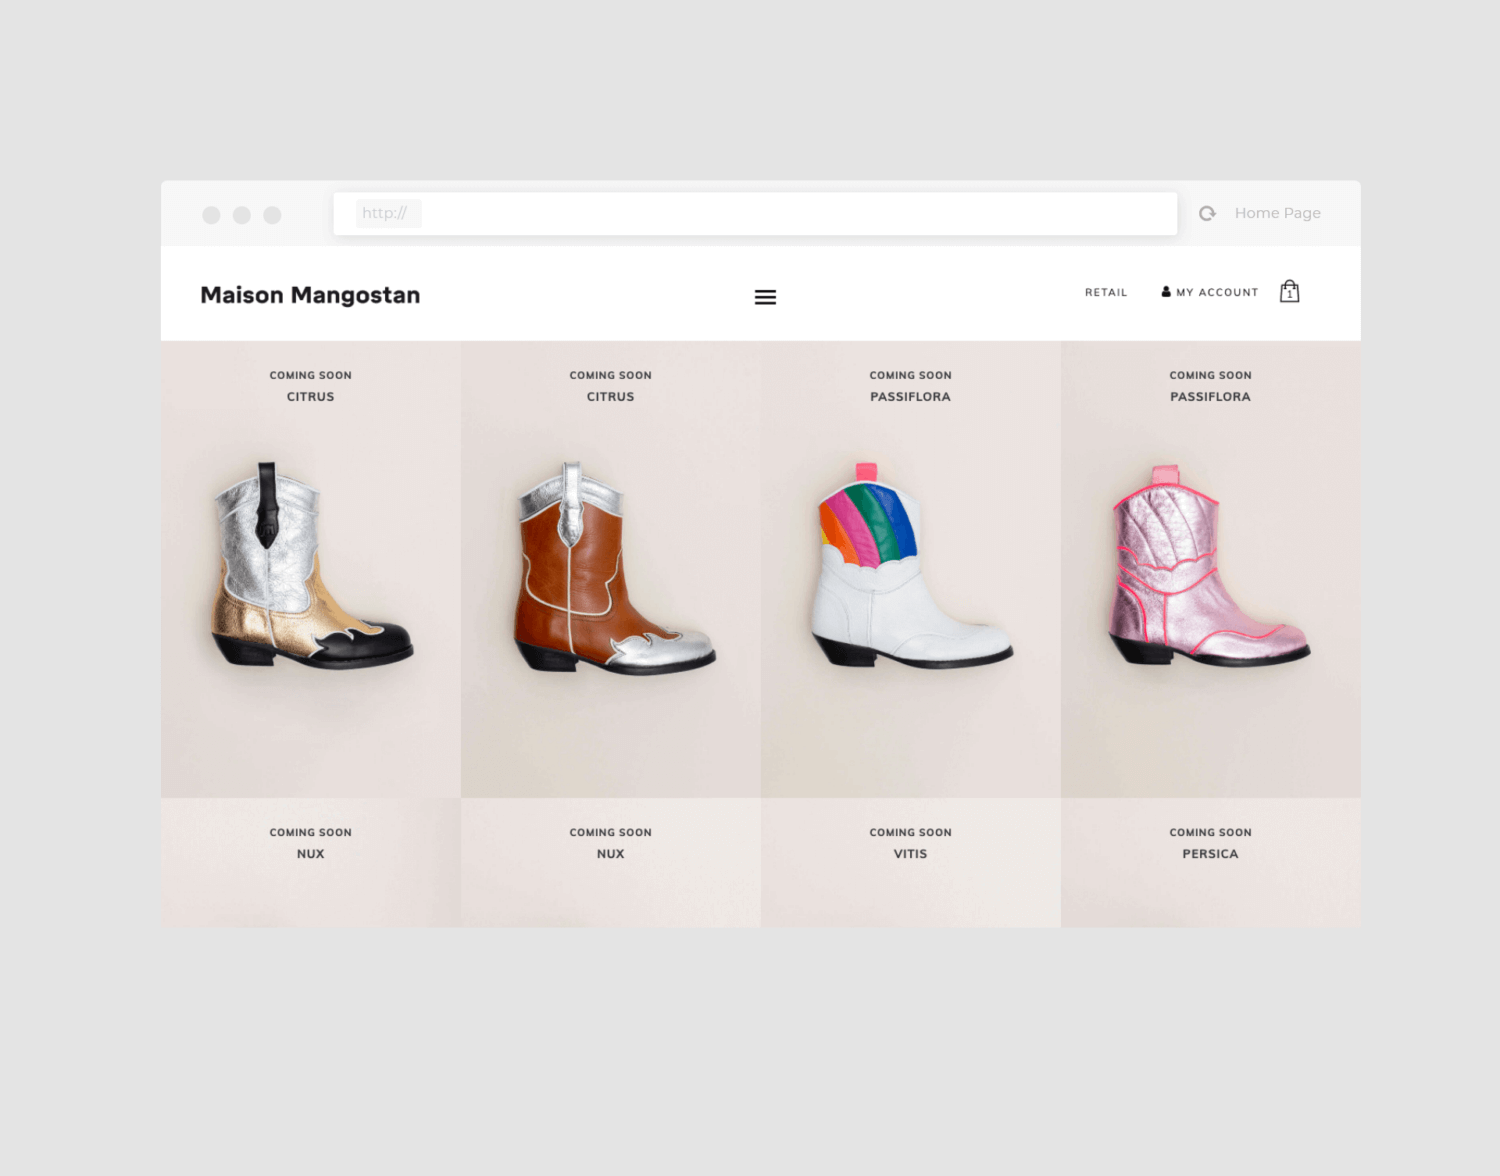The width and height of the screenshot is (1500, 1176).
Task: Select the pink metallic Passiflora boot
Action: pyautogui.click(x=1210, y=567)
